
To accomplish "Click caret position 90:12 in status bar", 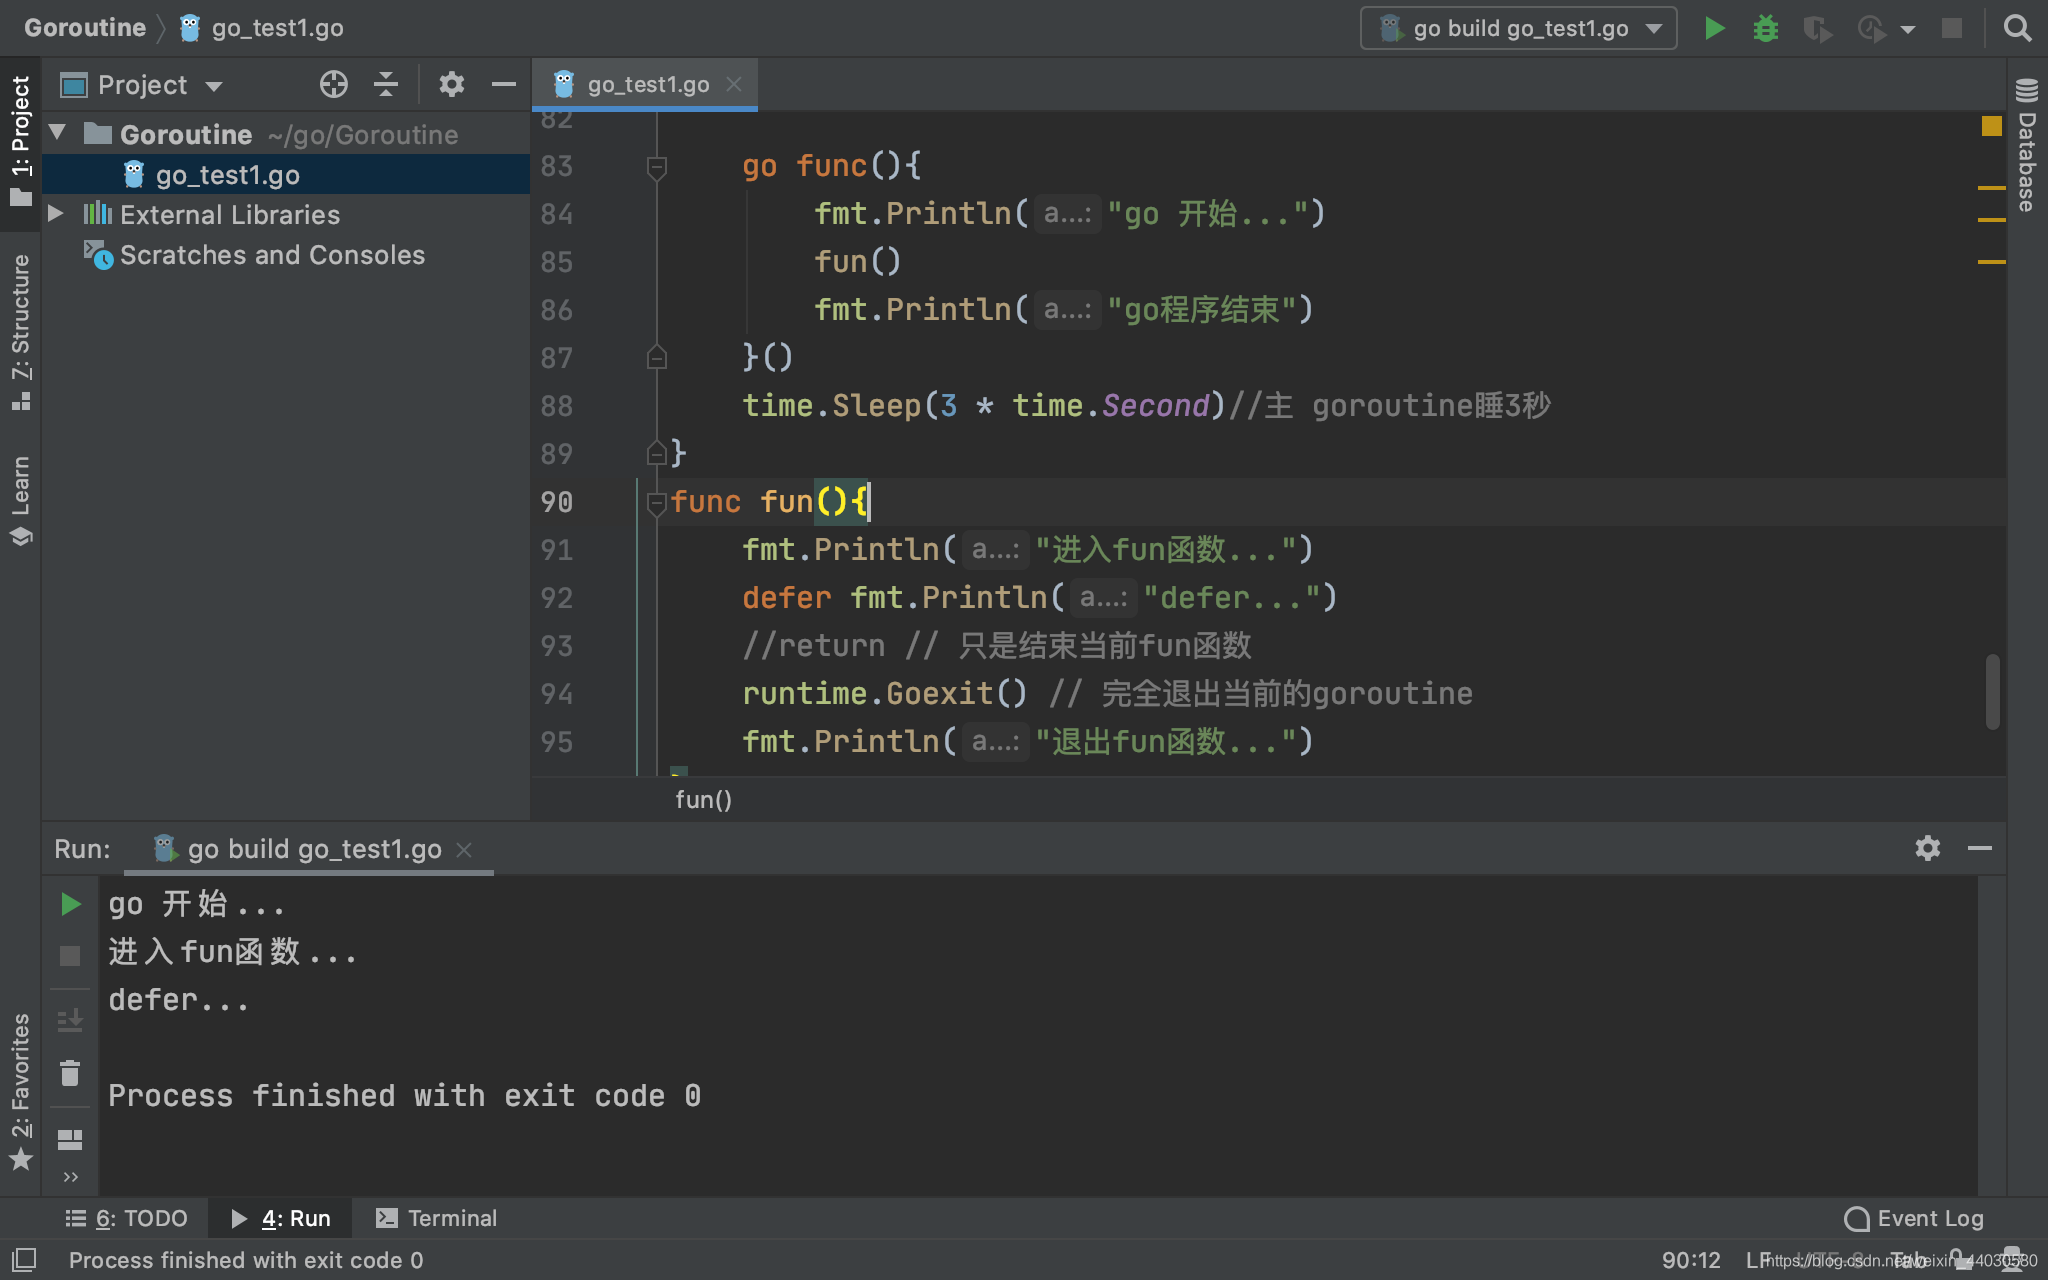I will point(1691,1260).
